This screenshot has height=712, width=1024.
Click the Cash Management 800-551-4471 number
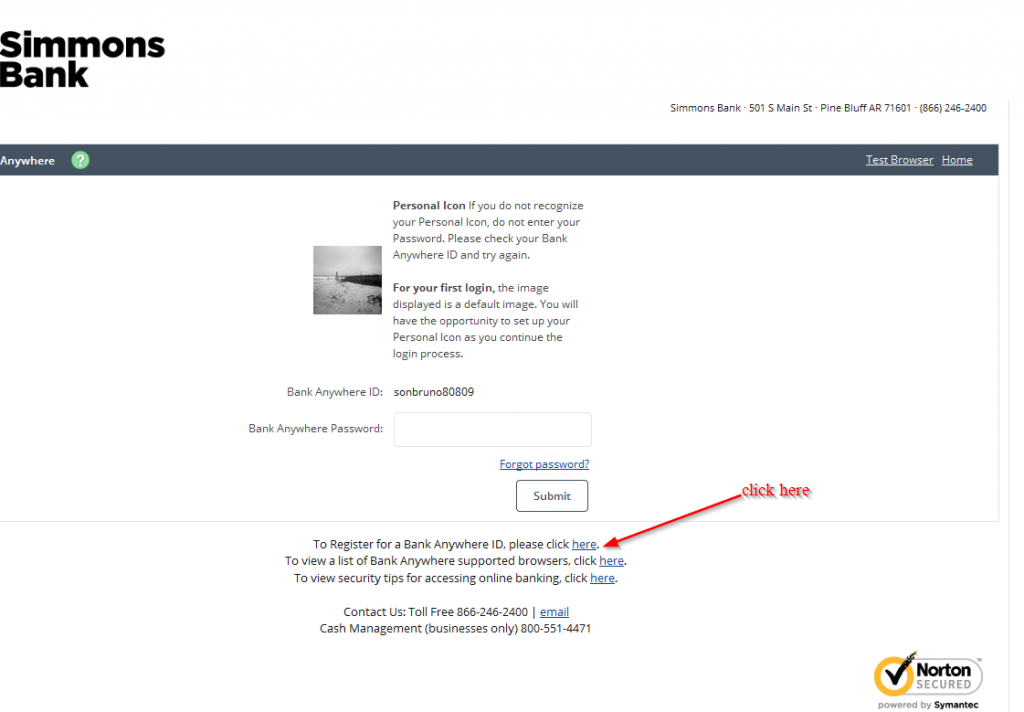(555, 629)
